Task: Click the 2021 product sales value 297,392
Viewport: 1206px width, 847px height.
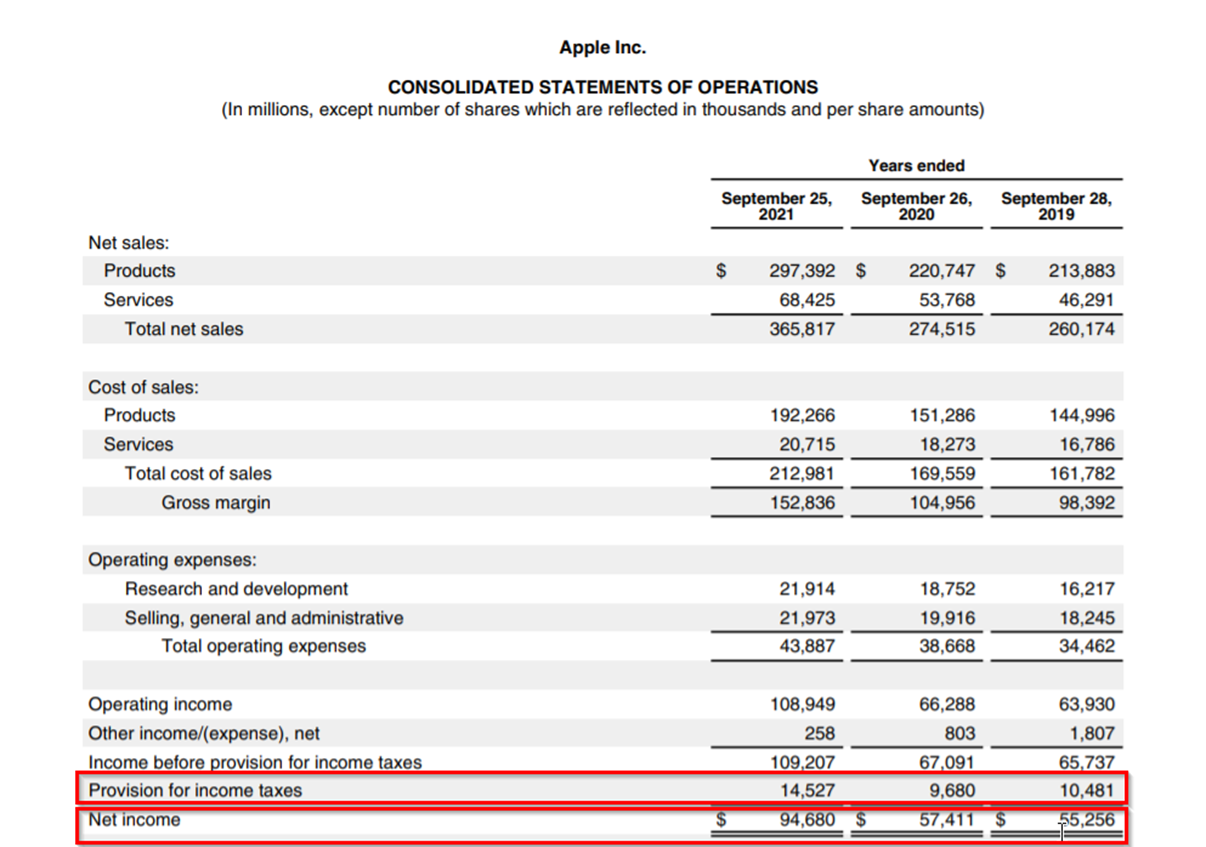Action: point(802,271)
